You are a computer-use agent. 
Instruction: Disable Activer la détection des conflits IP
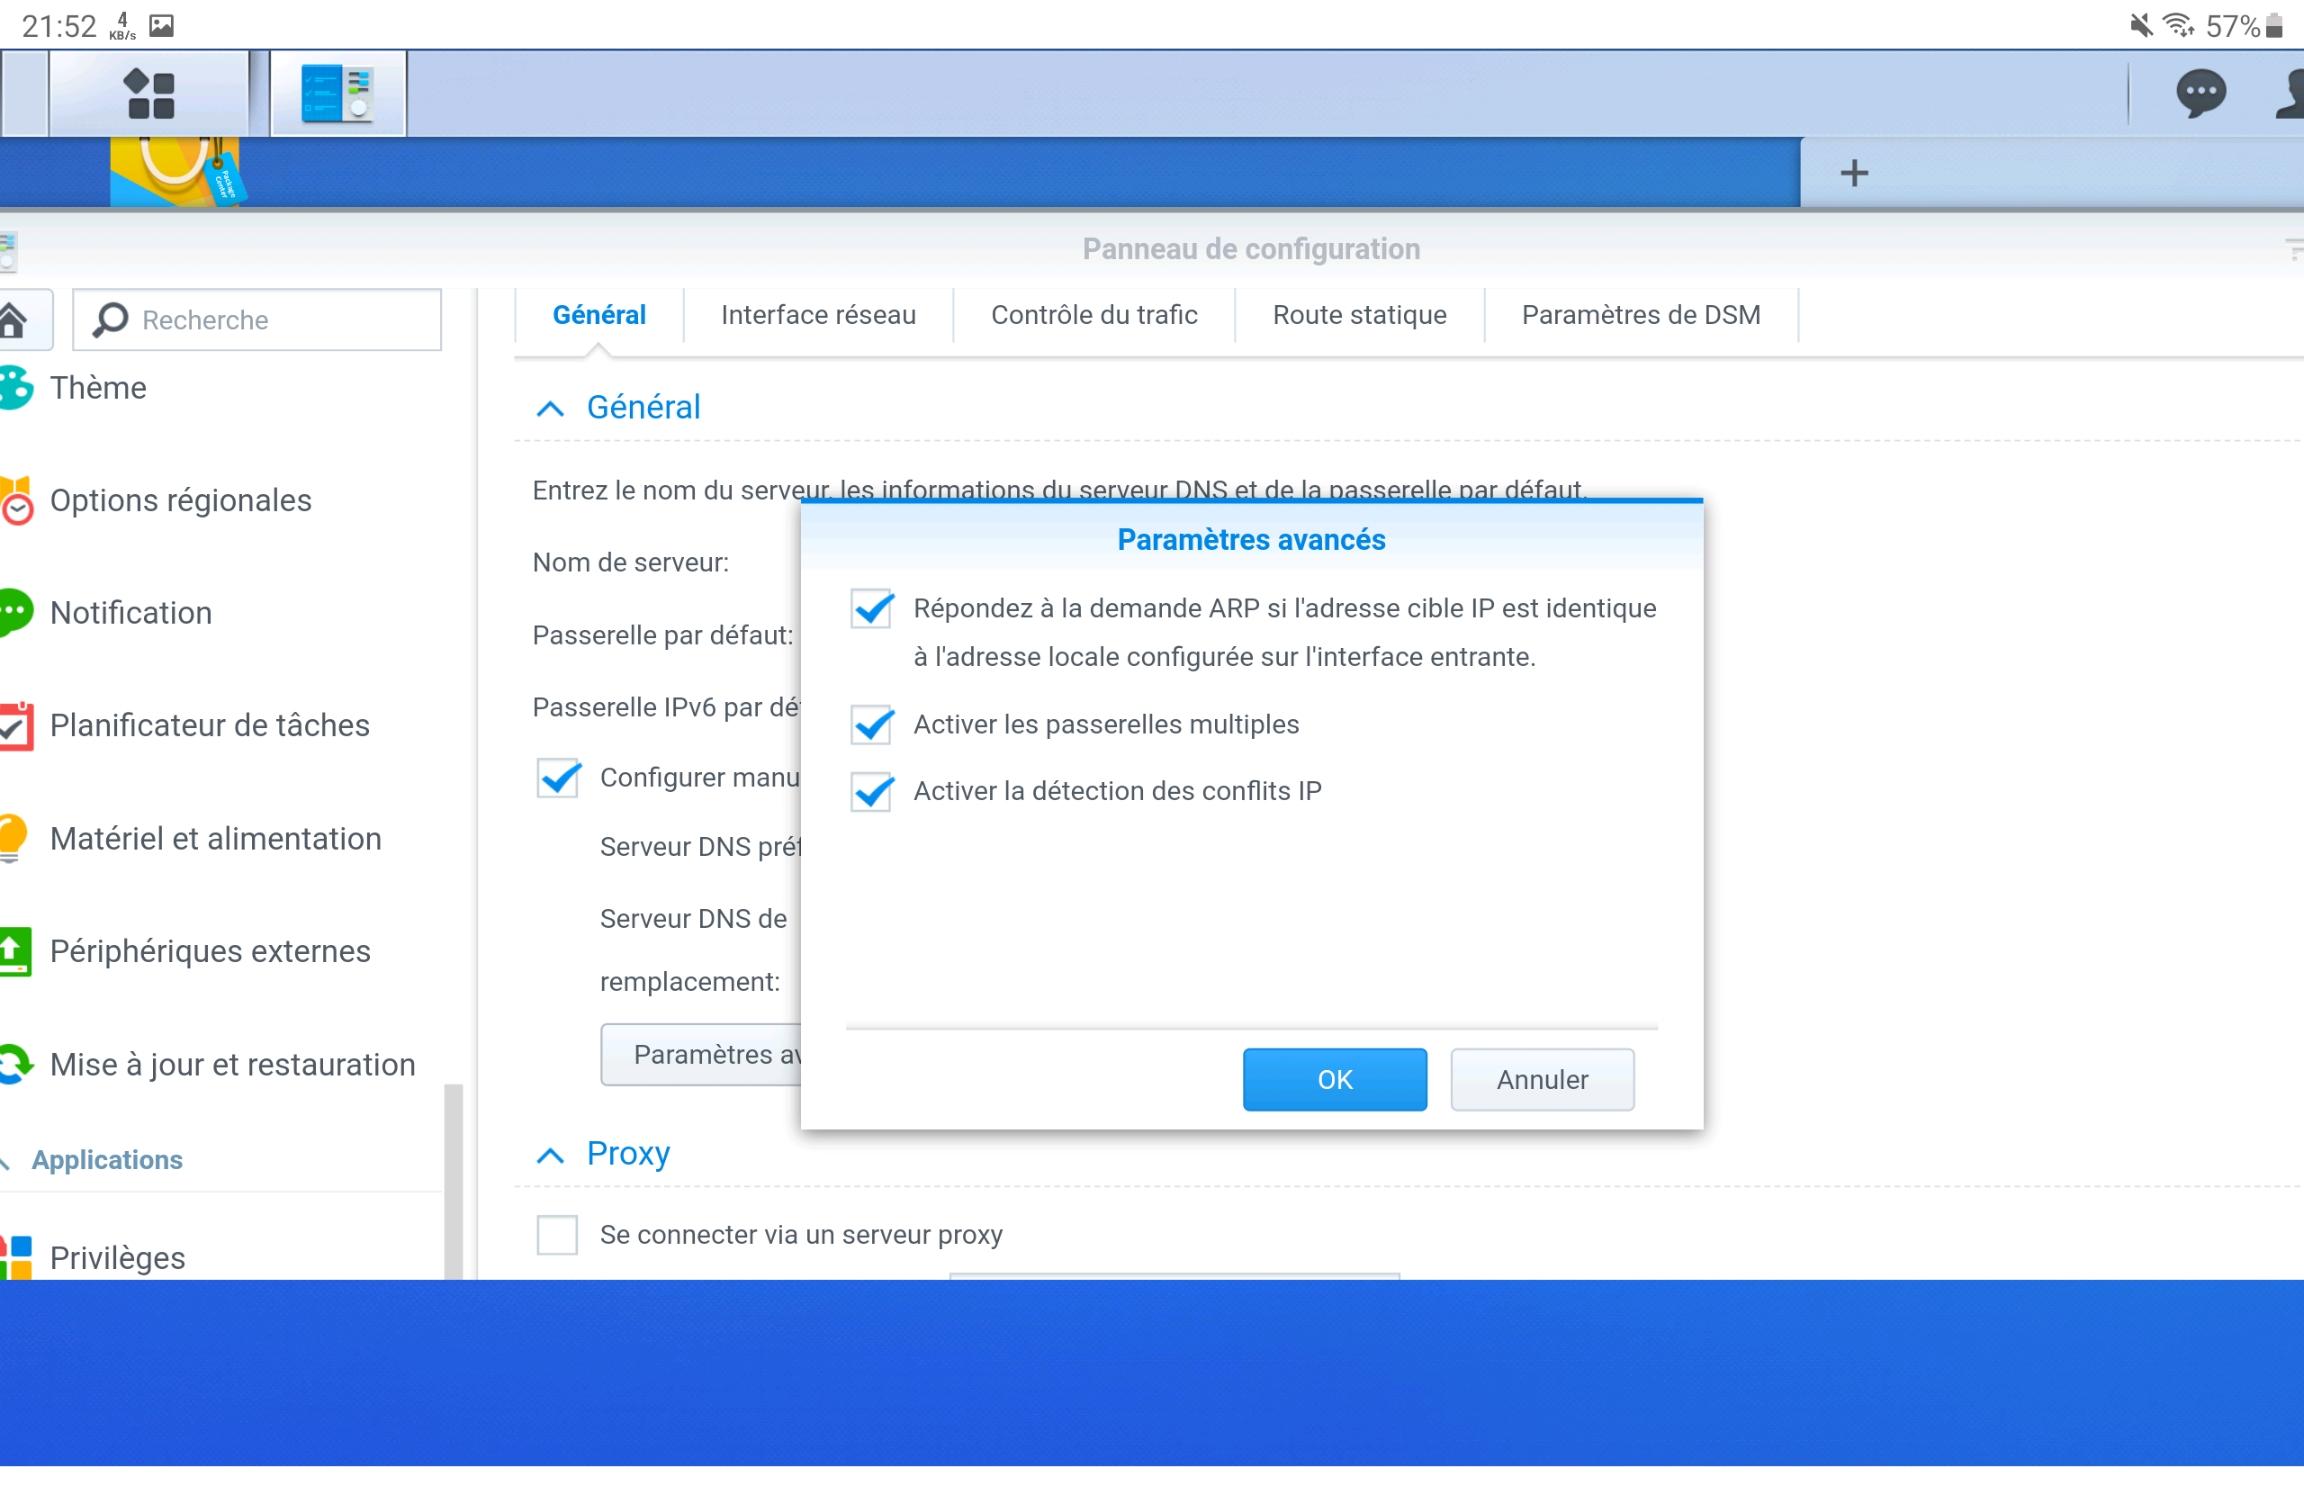tap(872, 791)
